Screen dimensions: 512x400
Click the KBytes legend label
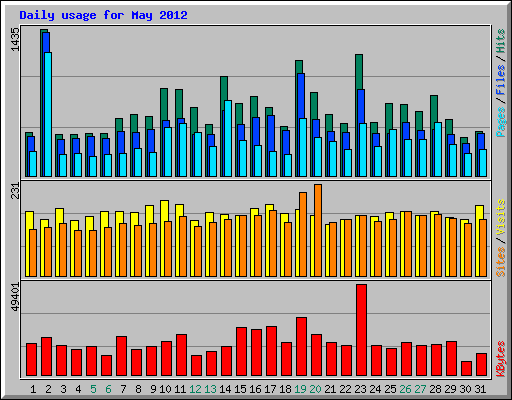(501, 359)
